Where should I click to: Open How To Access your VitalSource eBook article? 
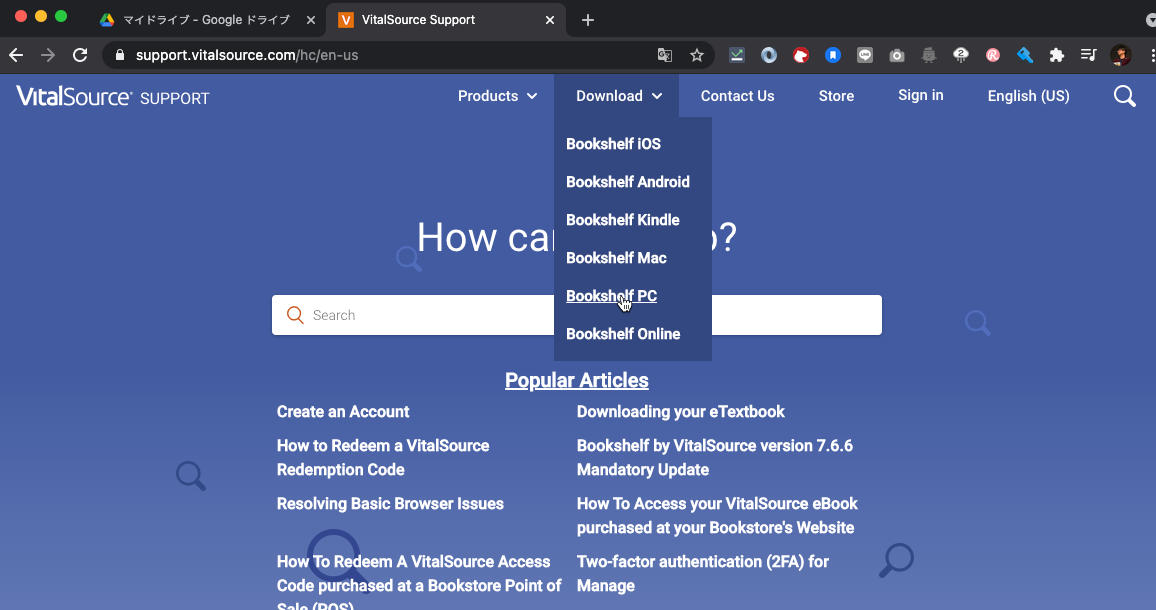[717, 516]
